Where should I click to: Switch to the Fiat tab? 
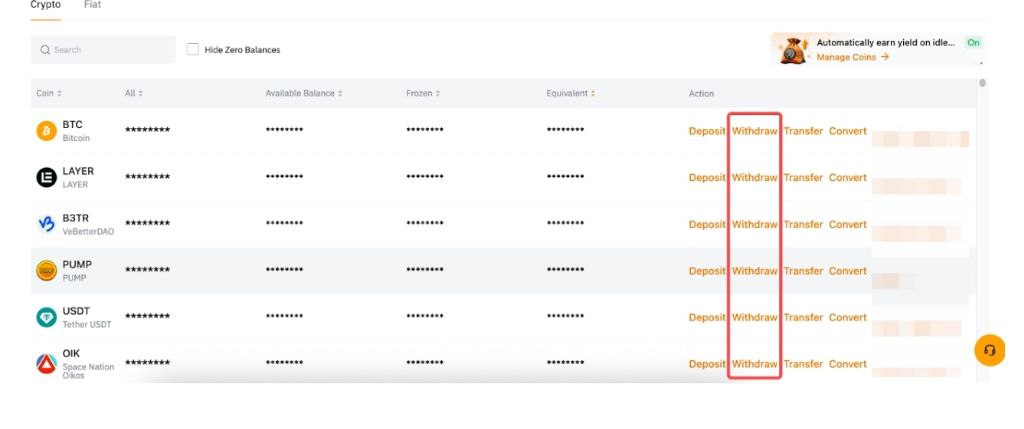pos(92,5)
